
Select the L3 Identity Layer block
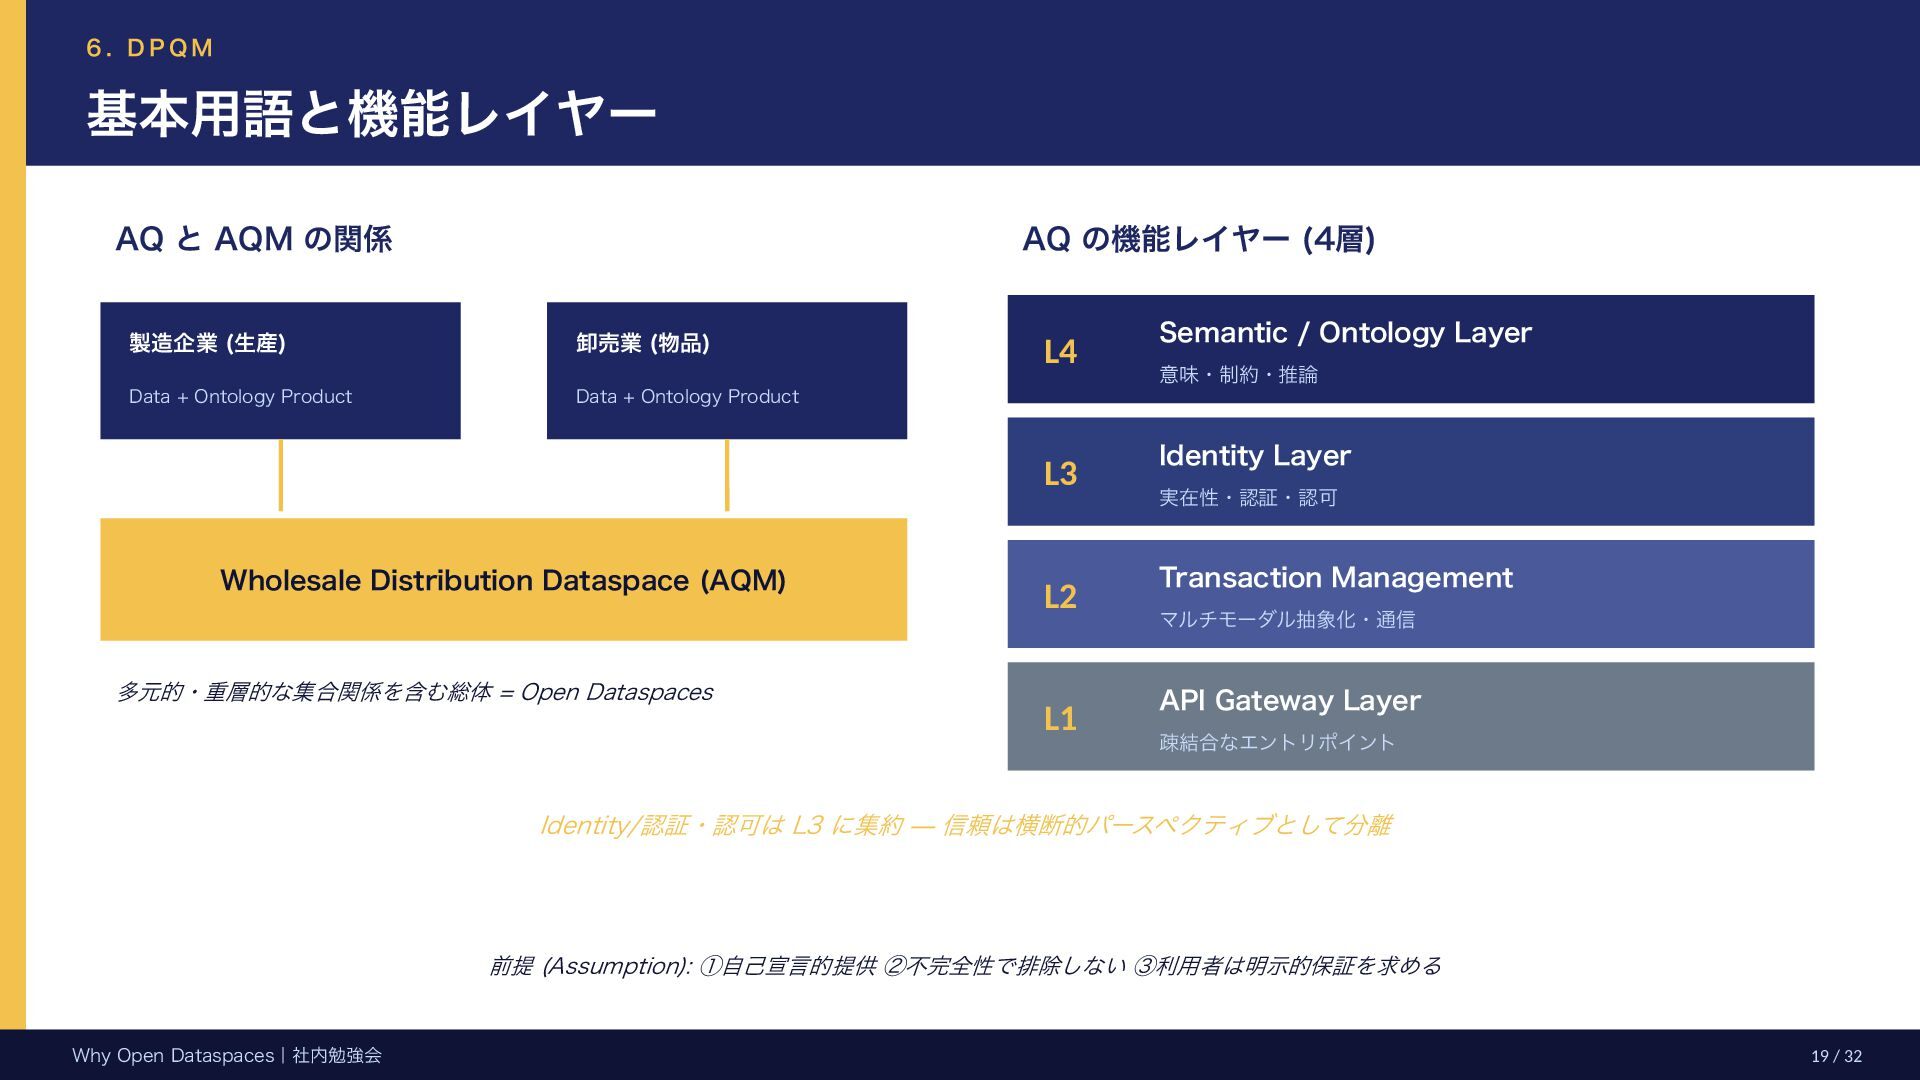point(1410,472)
